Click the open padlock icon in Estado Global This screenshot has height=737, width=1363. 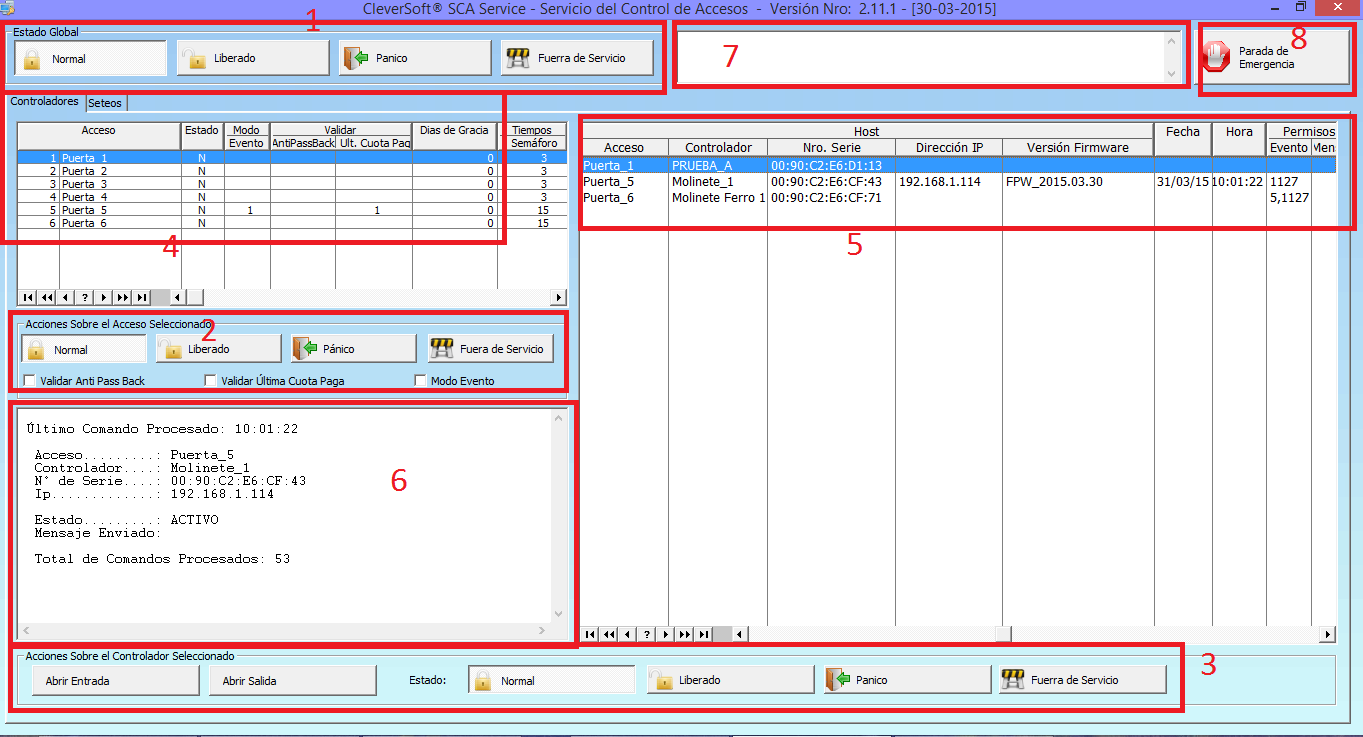[194, 59]
